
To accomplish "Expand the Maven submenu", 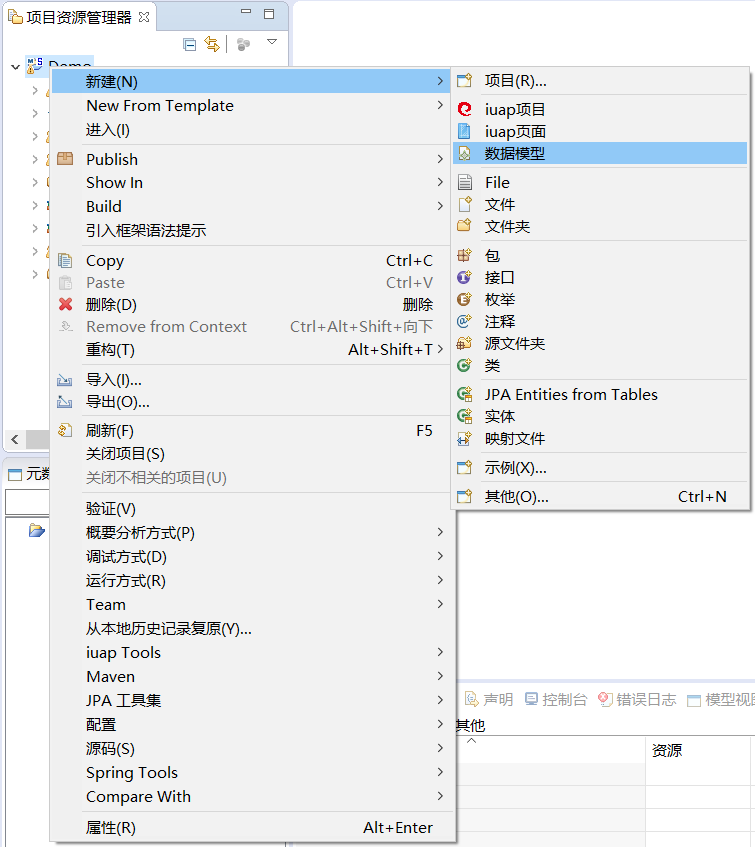I will [x=110, y=676].
